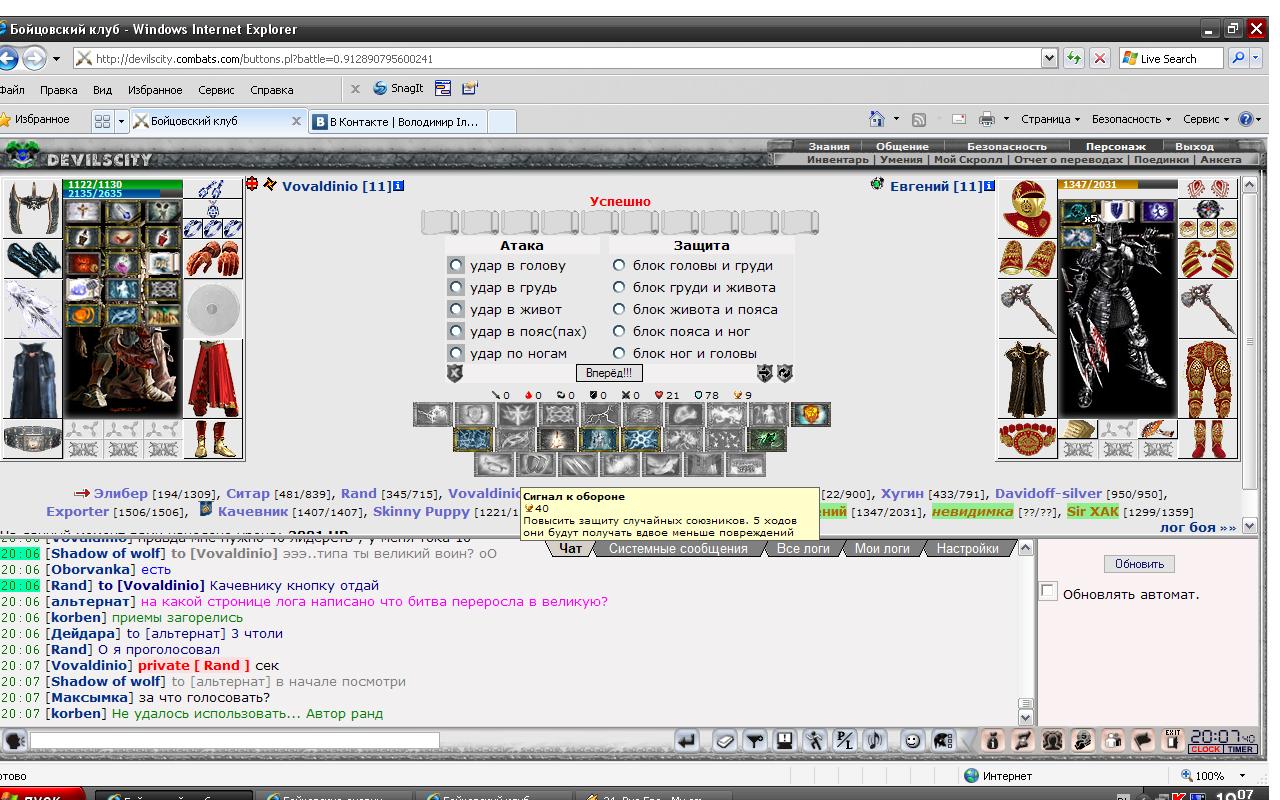Click the 'Вперёд!!!' button
Image resolution: width=1280 pixels, height=800 pixels.
tap(609, 373)
